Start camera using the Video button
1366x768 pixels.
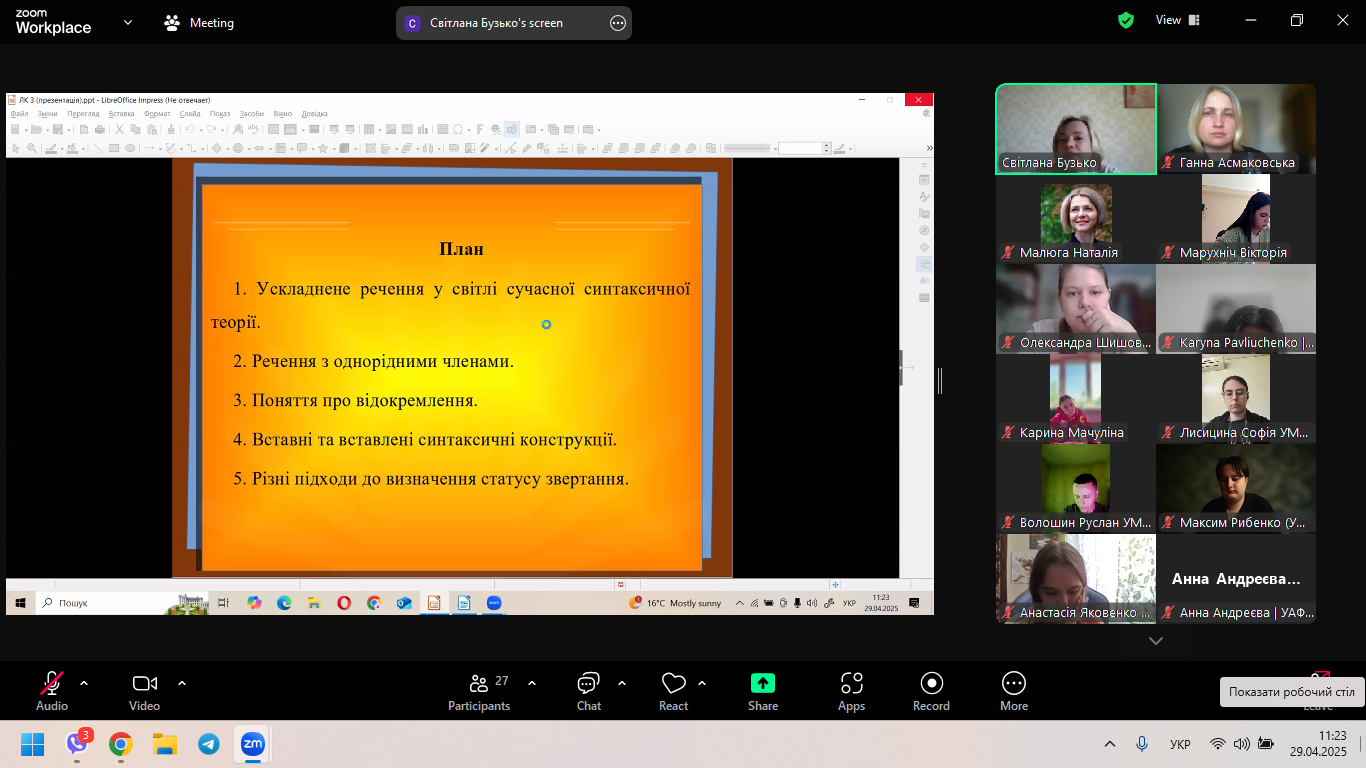(x=144, y=689)
